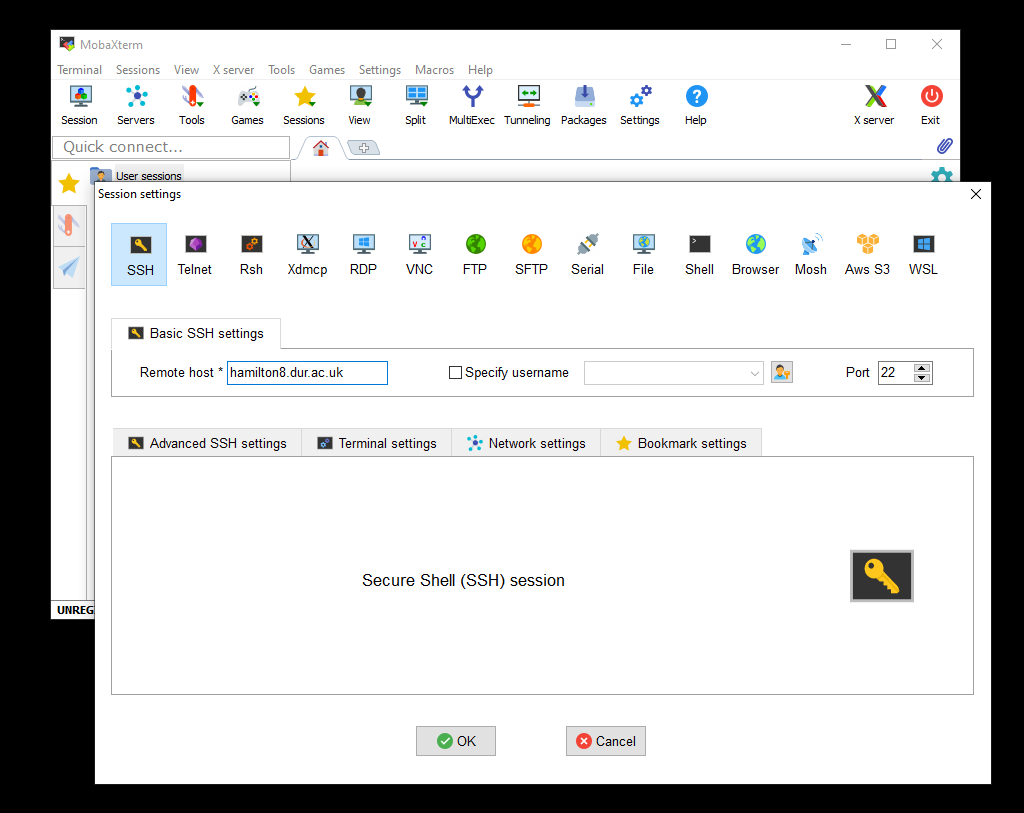1024x813 pixels.
Task: Expand the username dropdown list
Action: pyautogui.click(x=754, y=374)
